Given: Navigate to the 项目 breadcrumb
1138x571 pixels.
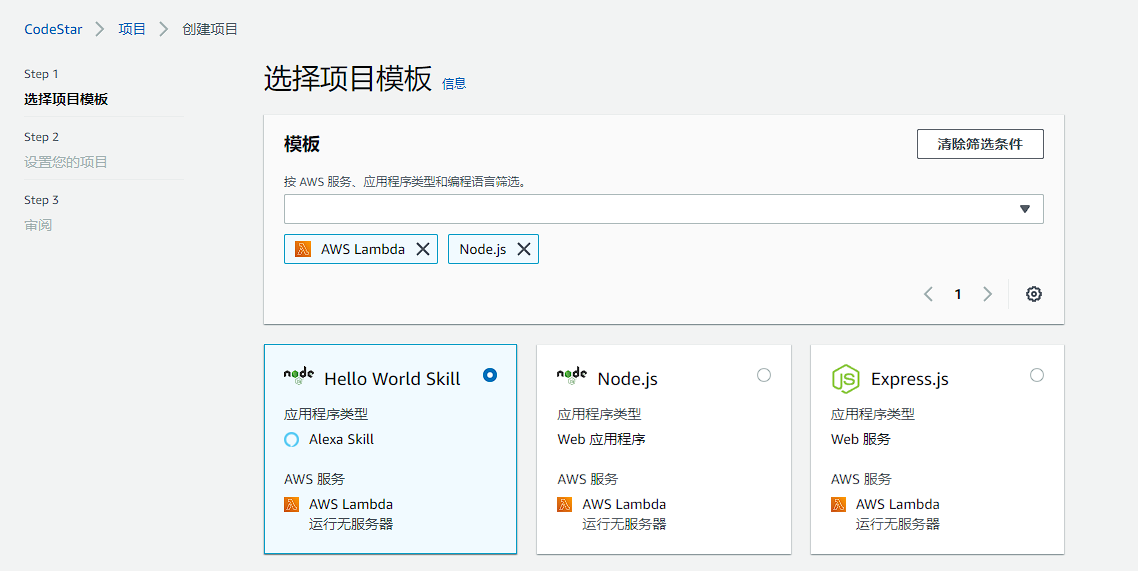Looking at the screenshot, I should click(132, 29).
